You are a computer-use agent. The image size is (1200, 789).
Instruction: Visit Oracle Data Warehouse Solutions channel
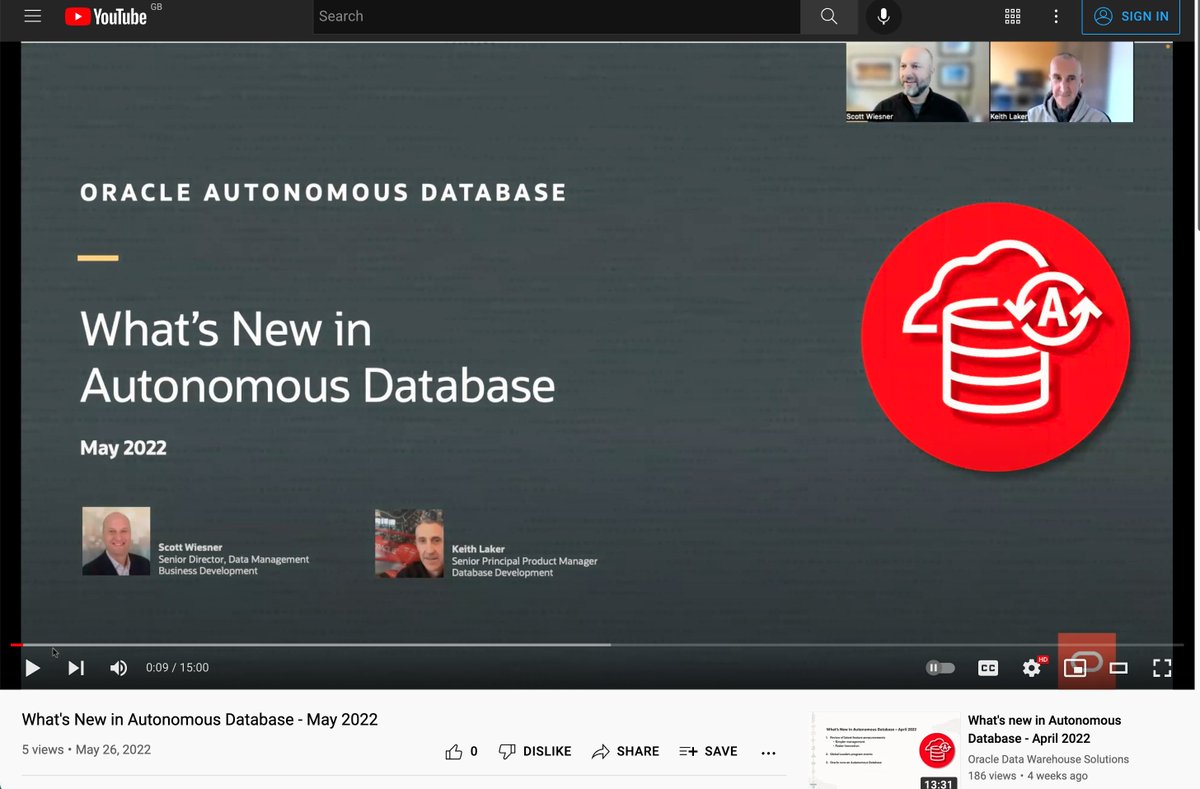click(1048, 759)
